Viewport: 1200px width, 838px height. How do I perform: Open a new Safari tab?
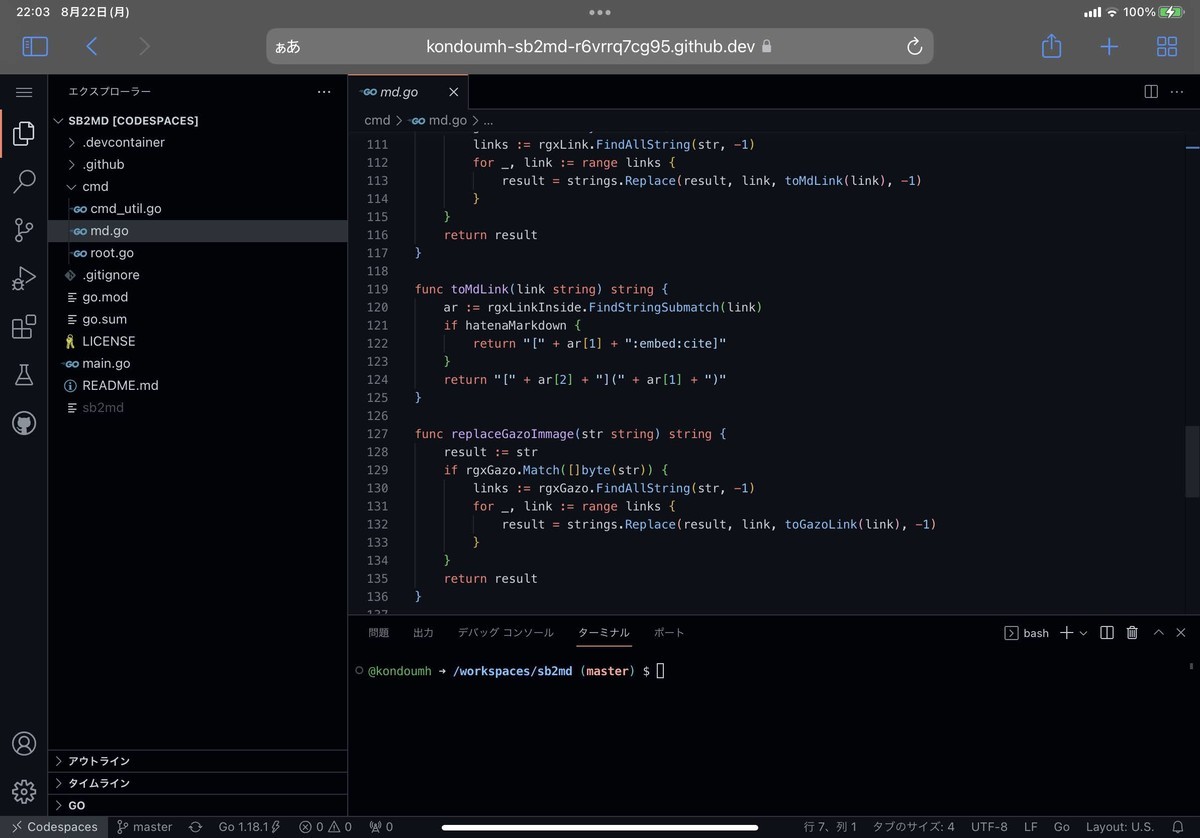(1109, 46)
